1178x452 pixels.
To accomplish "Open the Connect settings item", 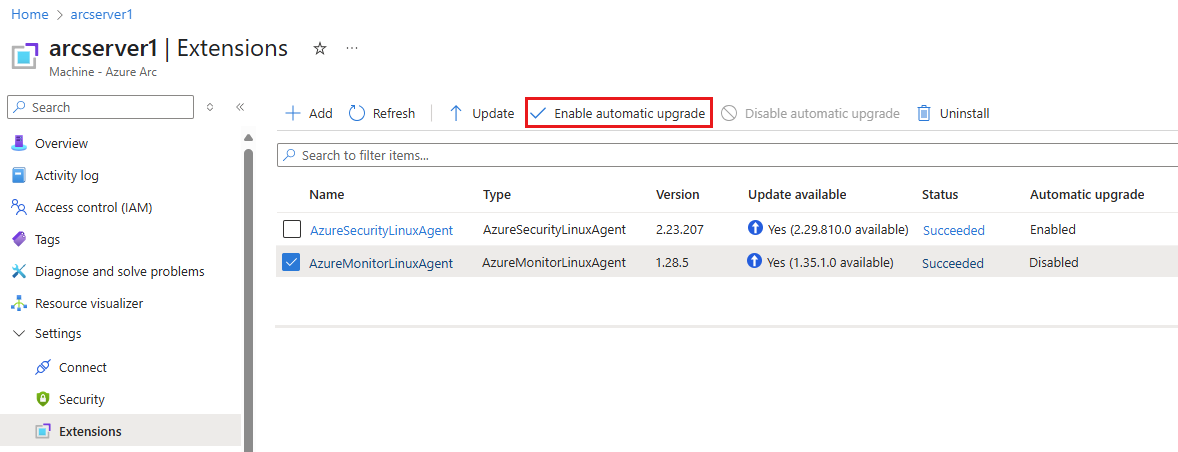I will [x=83, y=368].
